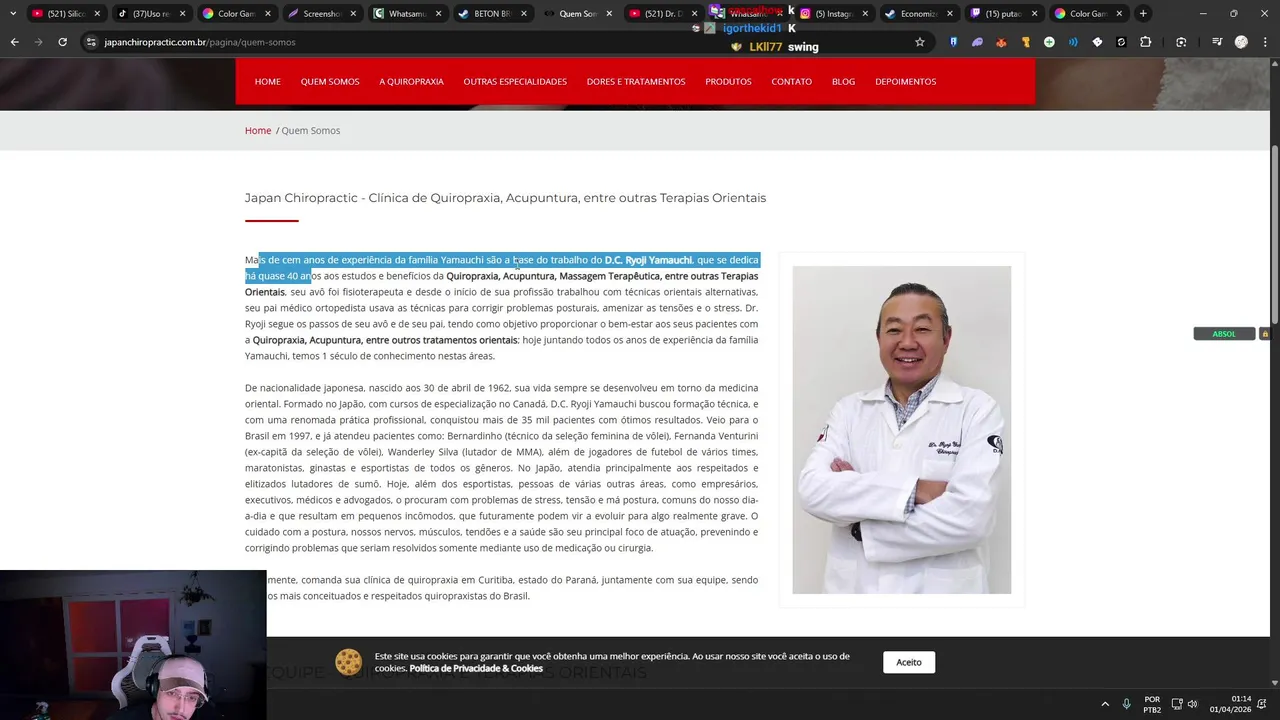
Task: Open the volume speaker tray icon
Action: pos(1192,704)
